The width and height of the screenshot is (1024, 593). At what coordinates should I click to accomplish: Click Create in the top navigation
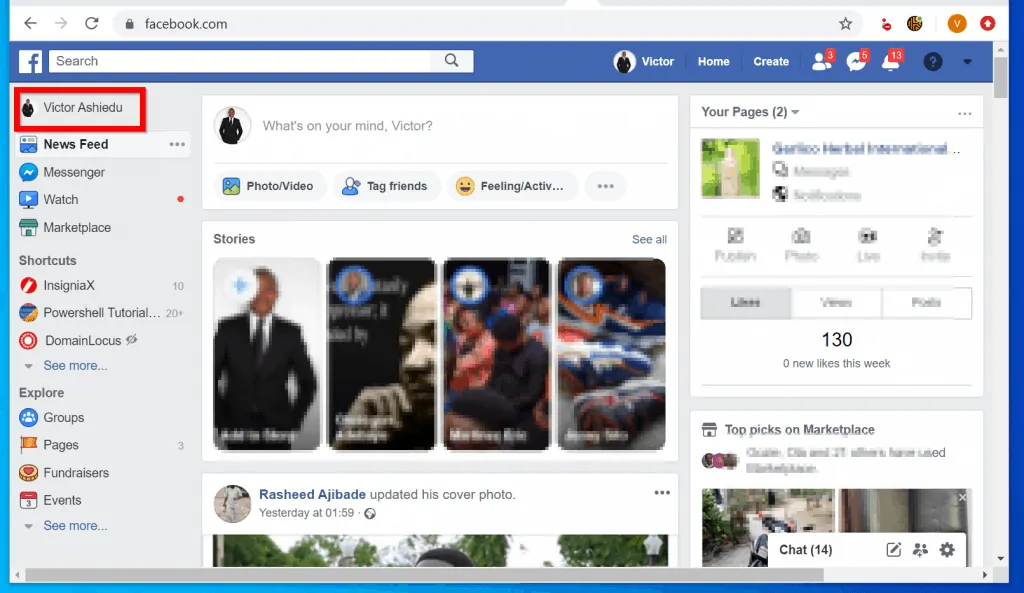(x=771, y=61)
